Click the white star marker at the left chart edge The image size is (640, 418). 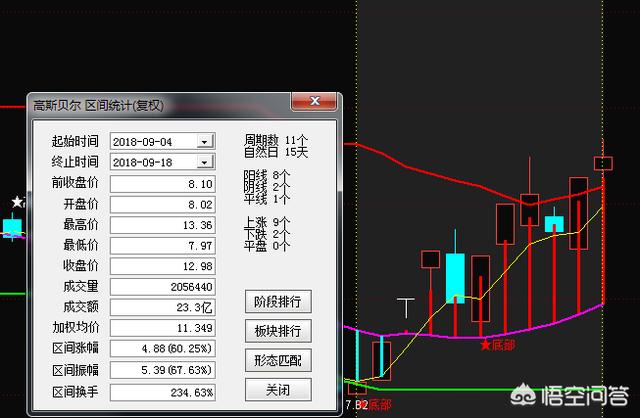(x=18, y=202)
